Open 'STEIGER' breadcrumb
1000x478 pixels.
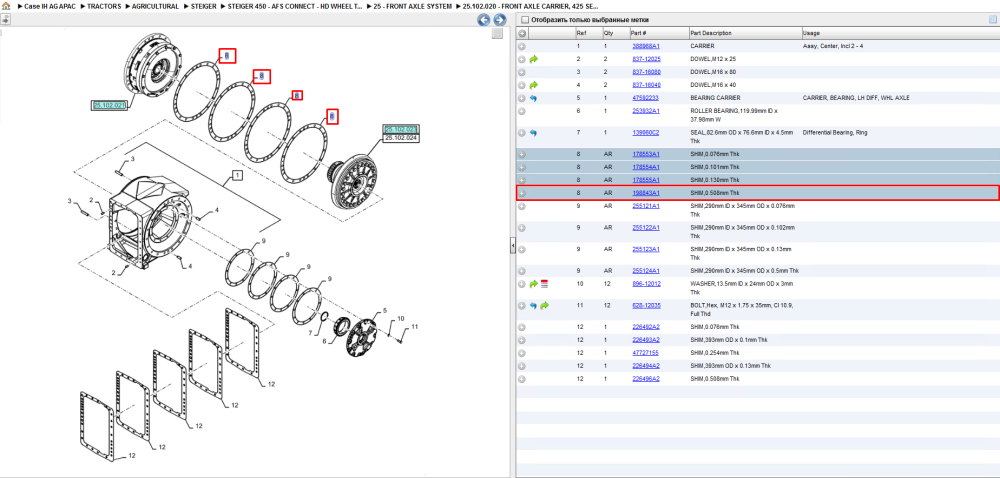[x=203, y=6]
